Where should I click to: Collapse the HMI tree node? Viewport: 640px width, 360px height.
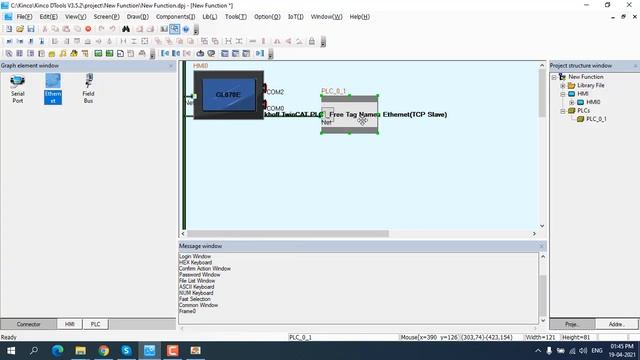563,94
